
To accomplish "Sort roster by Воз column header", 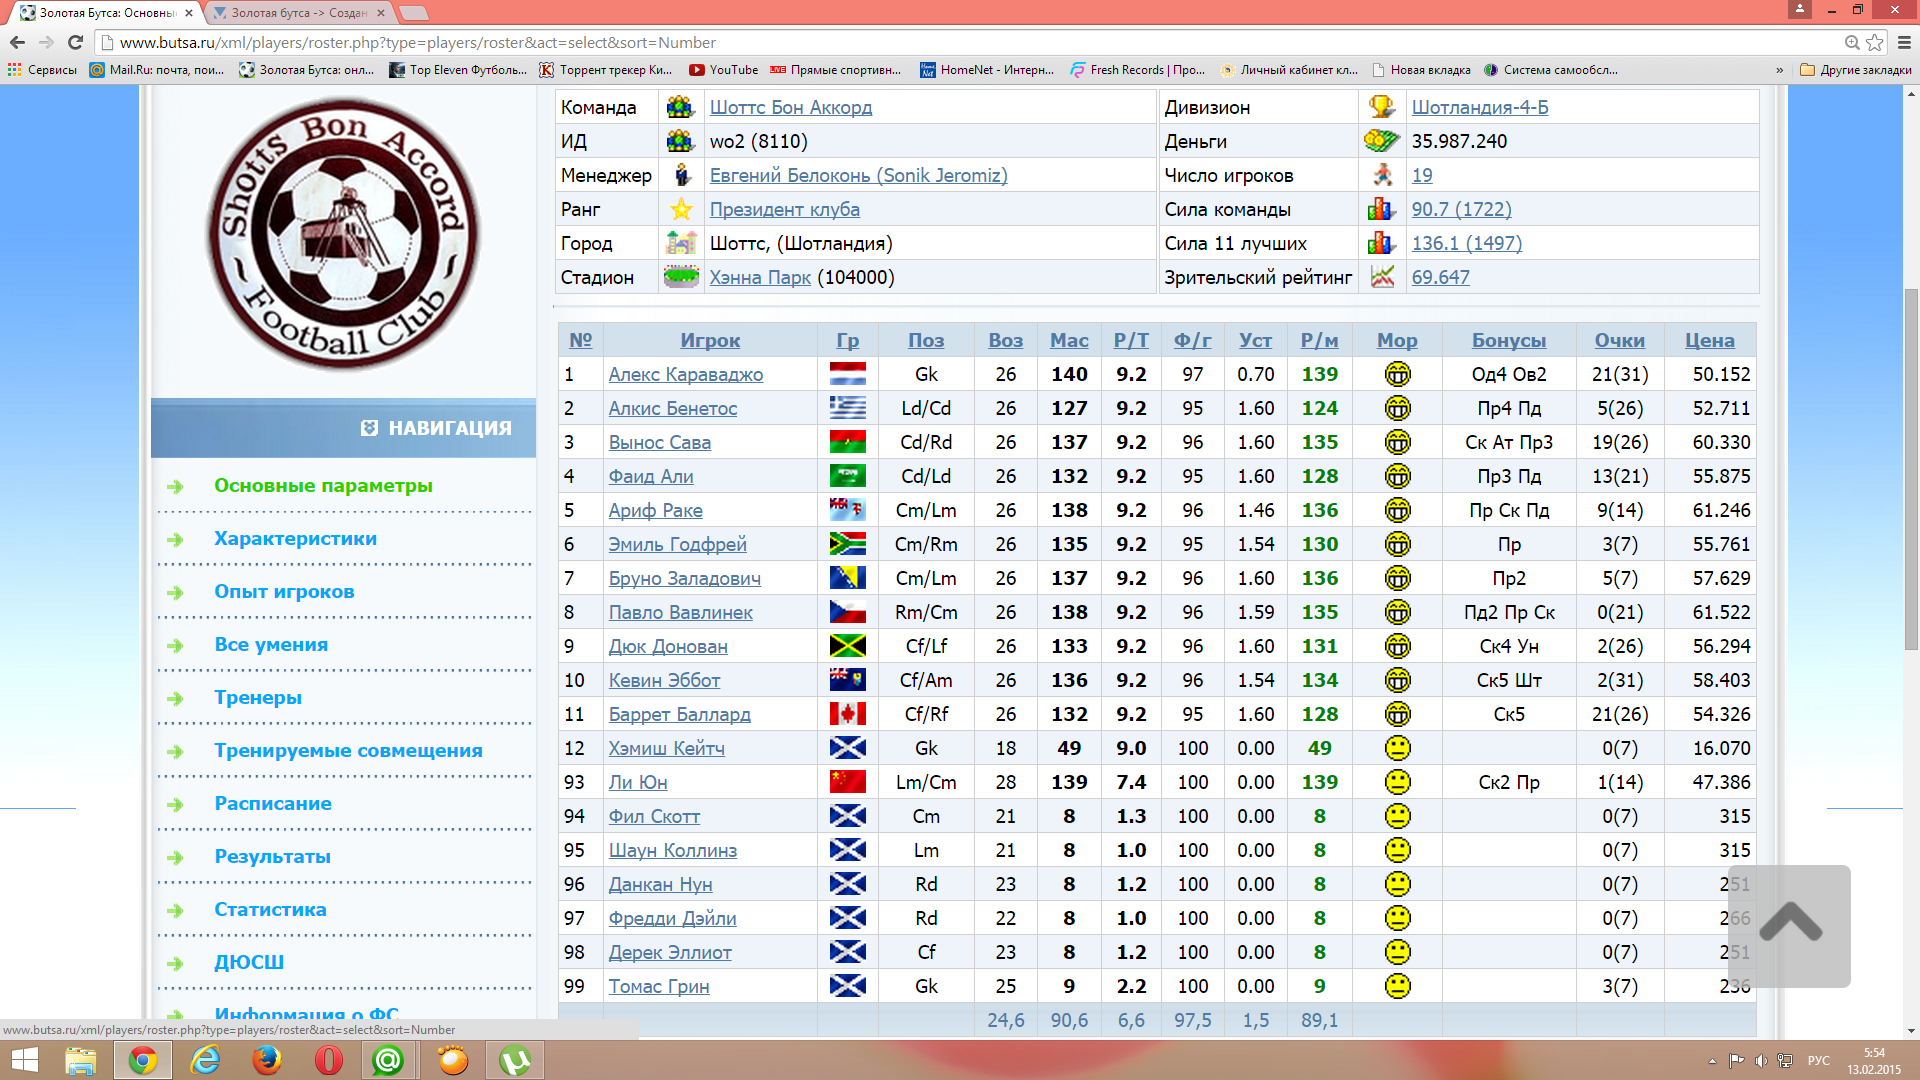I will [1005, 340].
